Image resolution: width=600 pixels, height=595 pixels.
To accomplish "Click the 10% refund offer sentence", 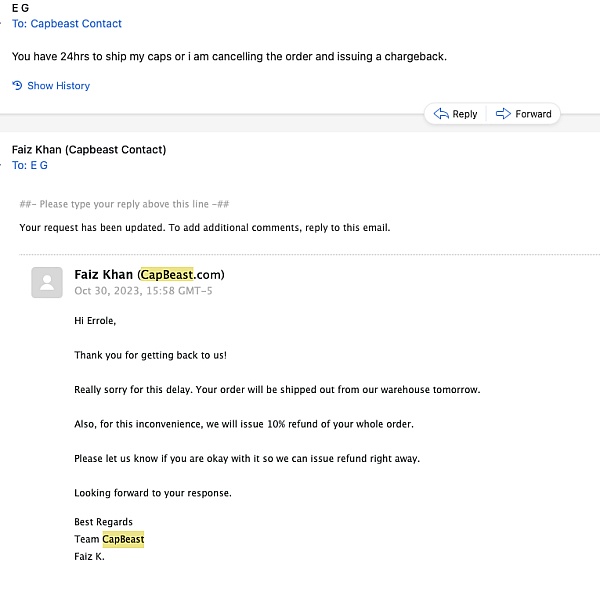I will pos(243,424).
